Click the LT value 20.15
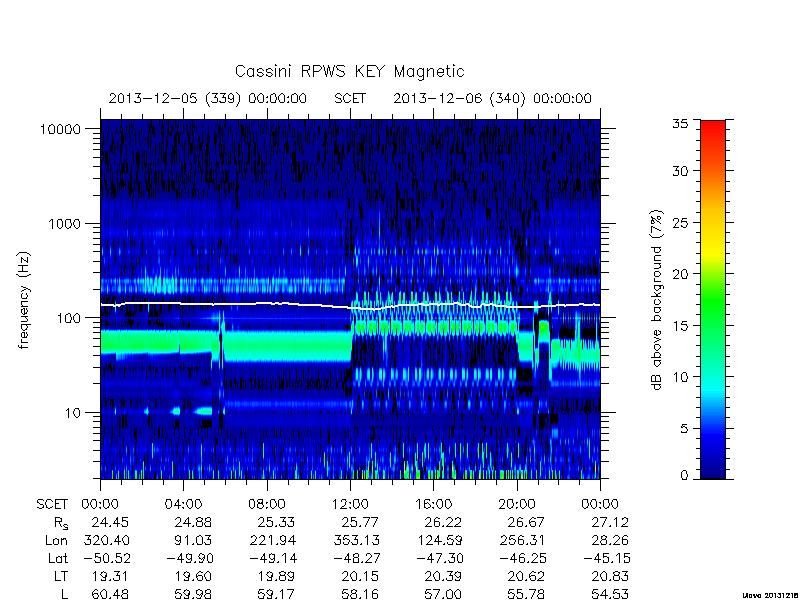This screenshot has width=800, height=600. (x=360, y=576)
